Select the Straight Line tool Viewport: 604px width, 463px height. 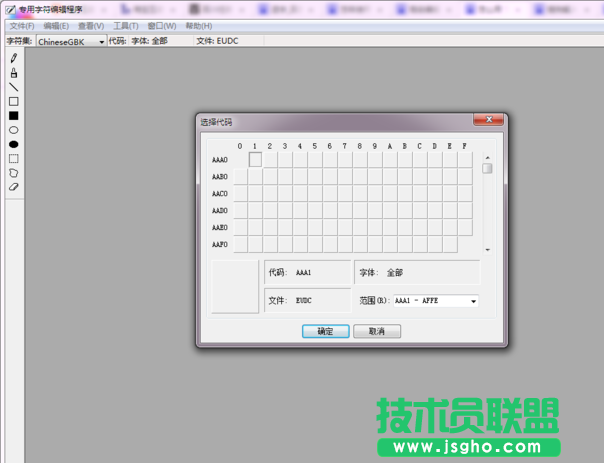(x=14, y=87)
